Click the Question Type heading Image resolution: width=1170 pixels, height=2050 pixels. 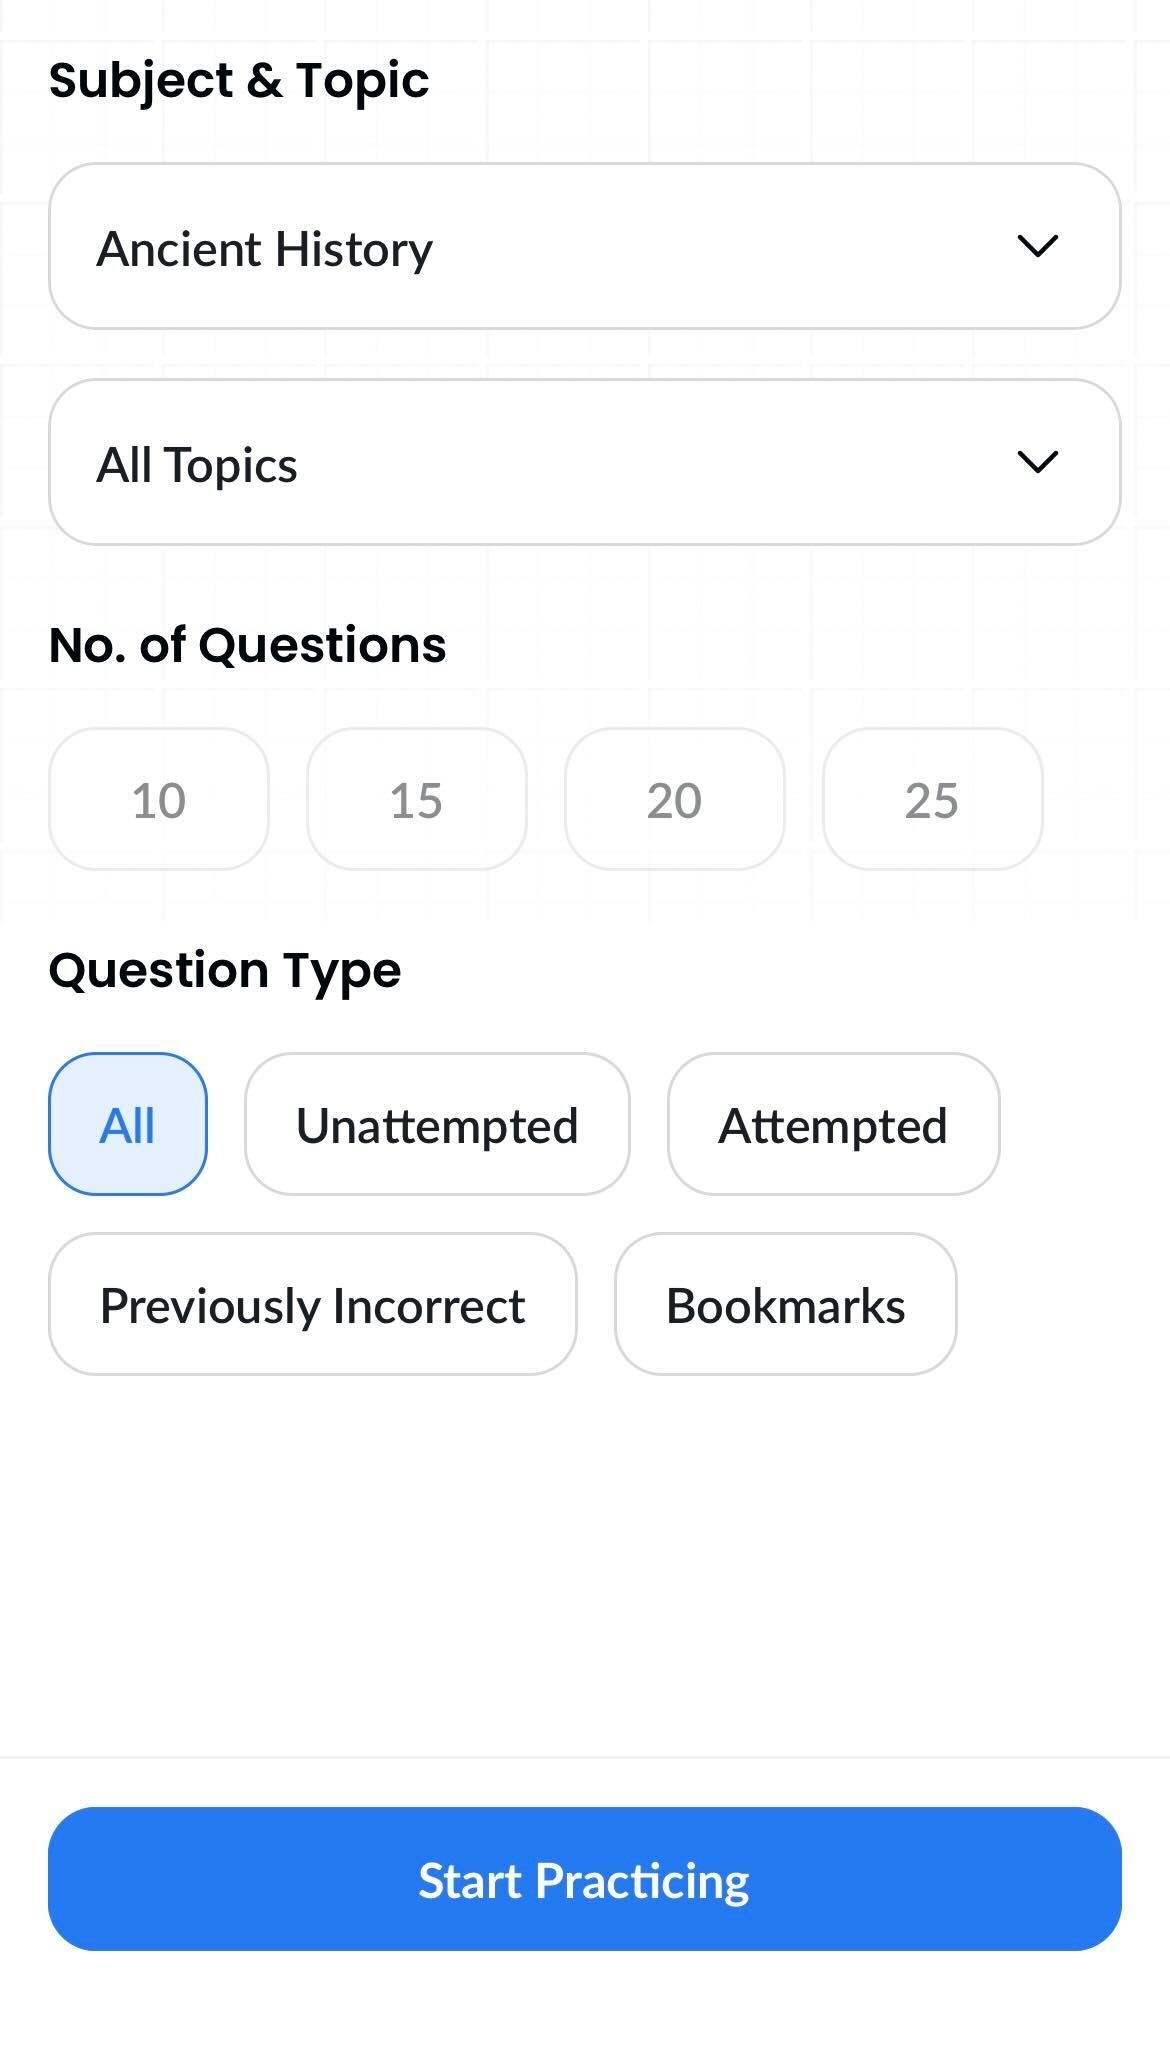coord(225,970)
